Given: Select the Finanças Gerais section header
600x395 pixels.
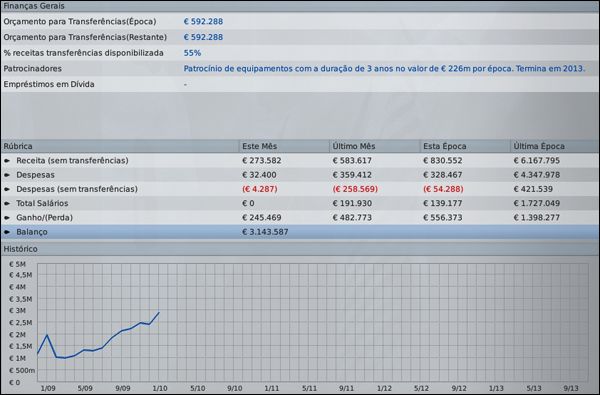Looking at the screenshot, I should coord(300,6).
